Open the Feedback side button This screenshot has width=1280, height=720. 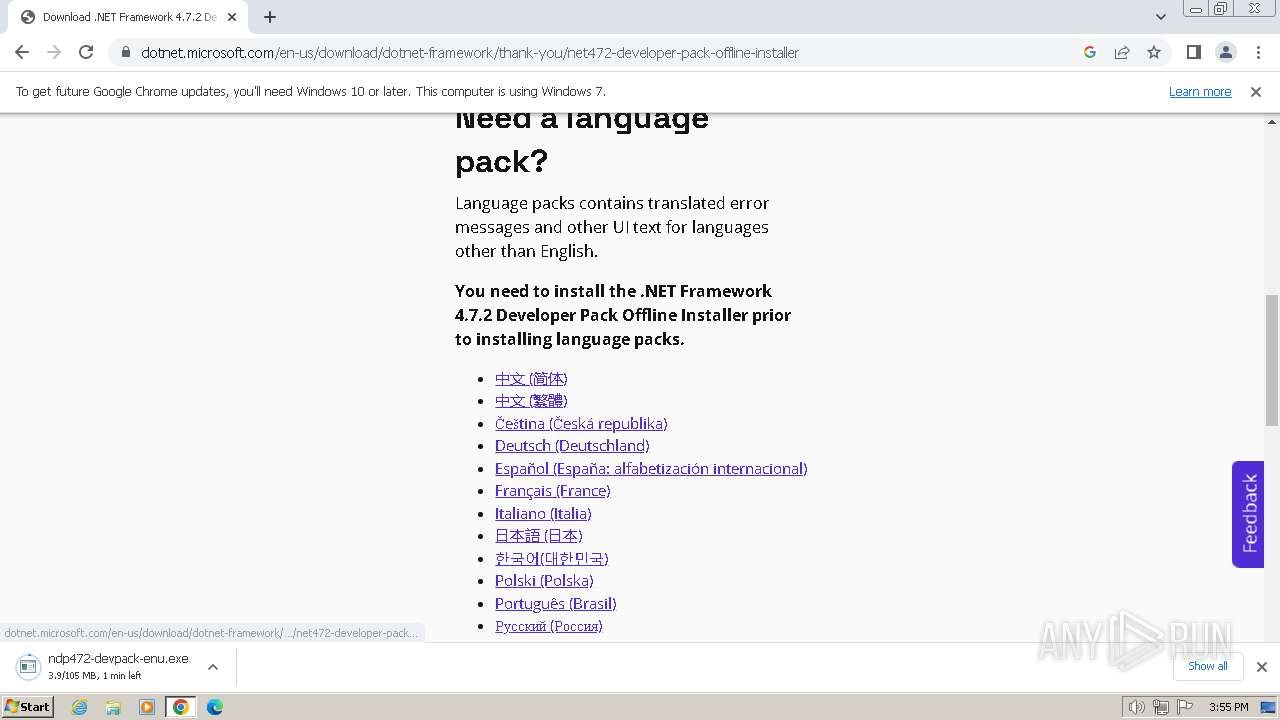1248,514
